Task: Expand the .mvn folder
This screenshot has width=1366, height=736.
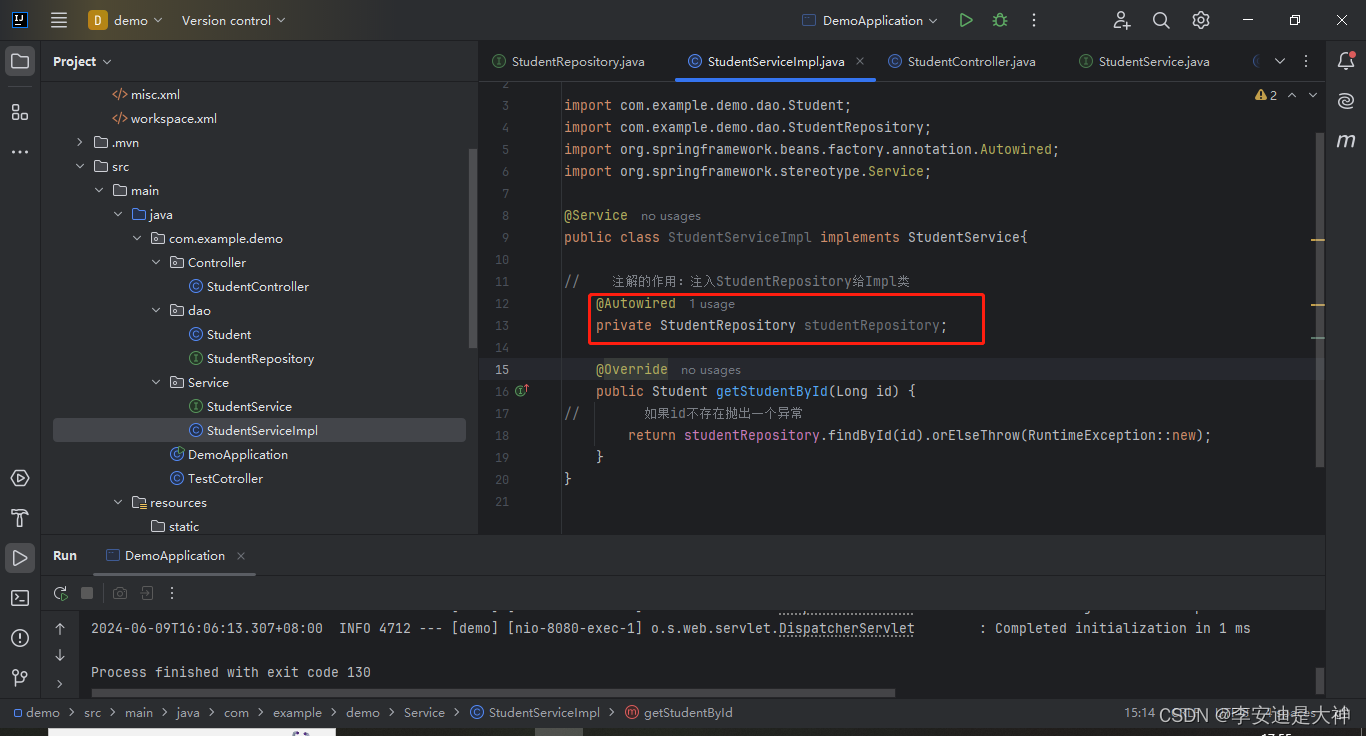Action: pos(80,143)
